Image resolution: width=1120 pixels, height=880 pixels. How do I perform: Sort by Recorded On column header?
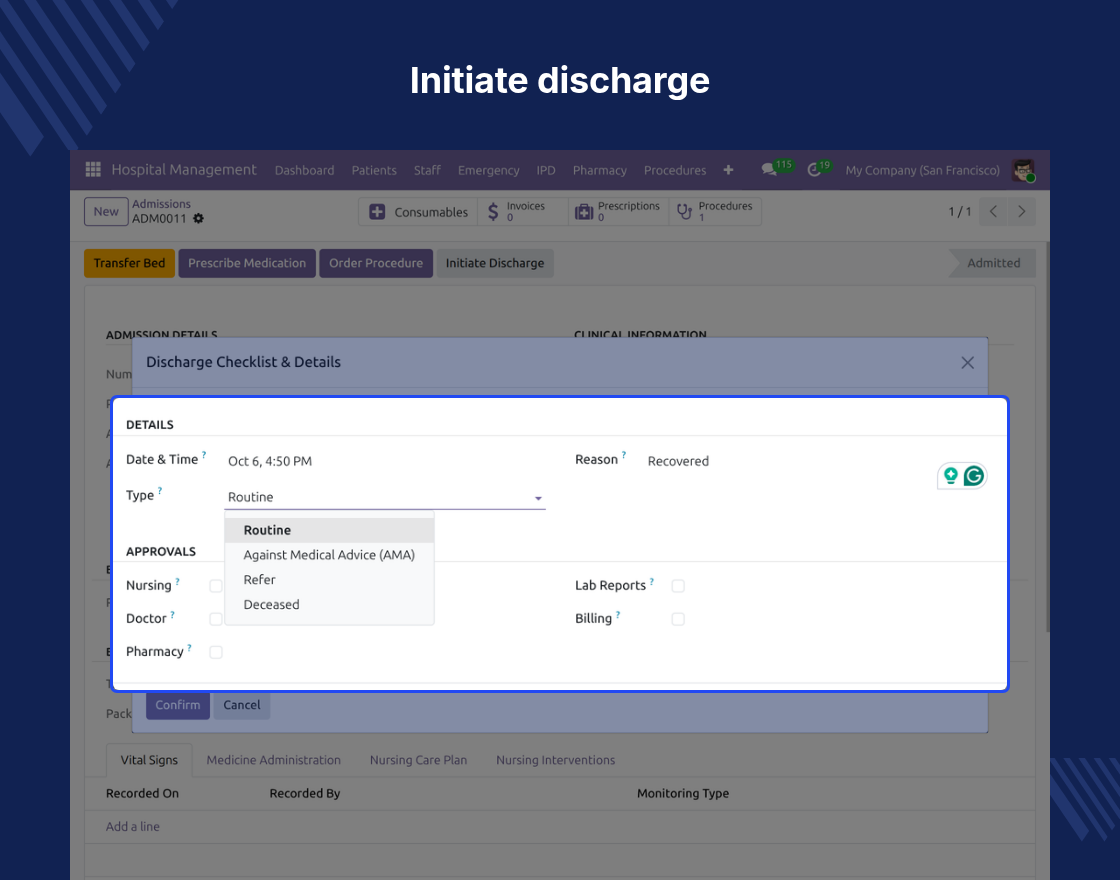click(142, 794)
